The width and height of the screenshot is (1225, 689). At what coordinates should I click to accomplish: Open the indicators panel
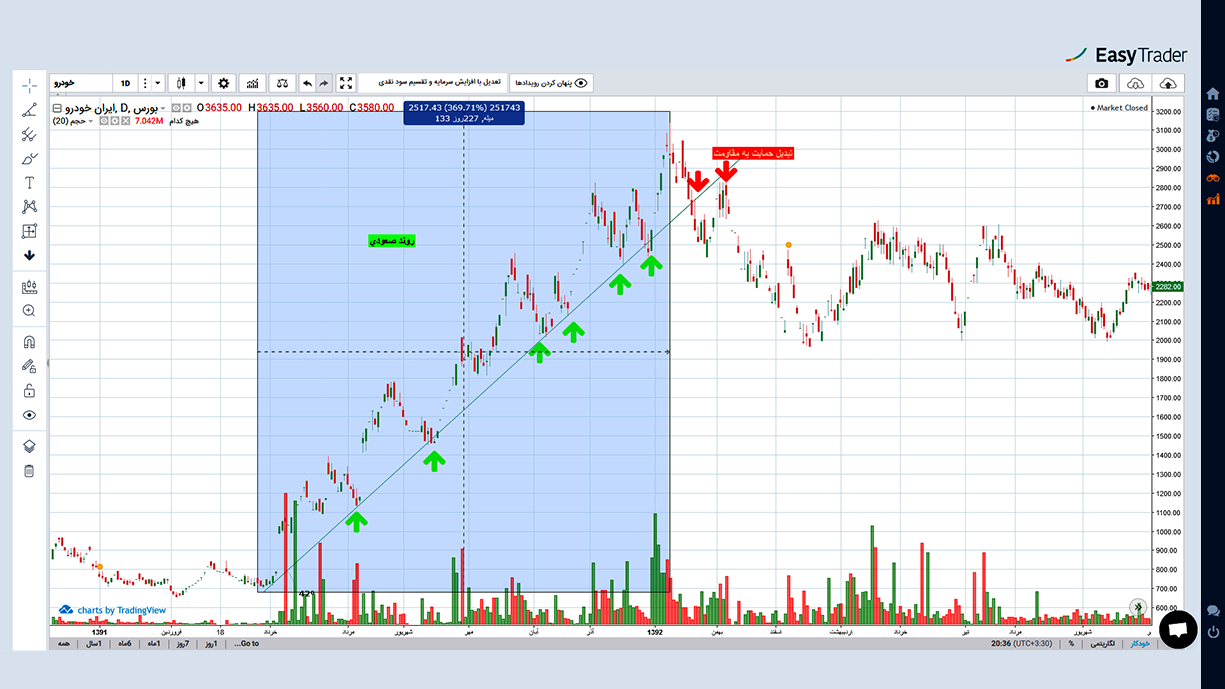tap(252, 83)
